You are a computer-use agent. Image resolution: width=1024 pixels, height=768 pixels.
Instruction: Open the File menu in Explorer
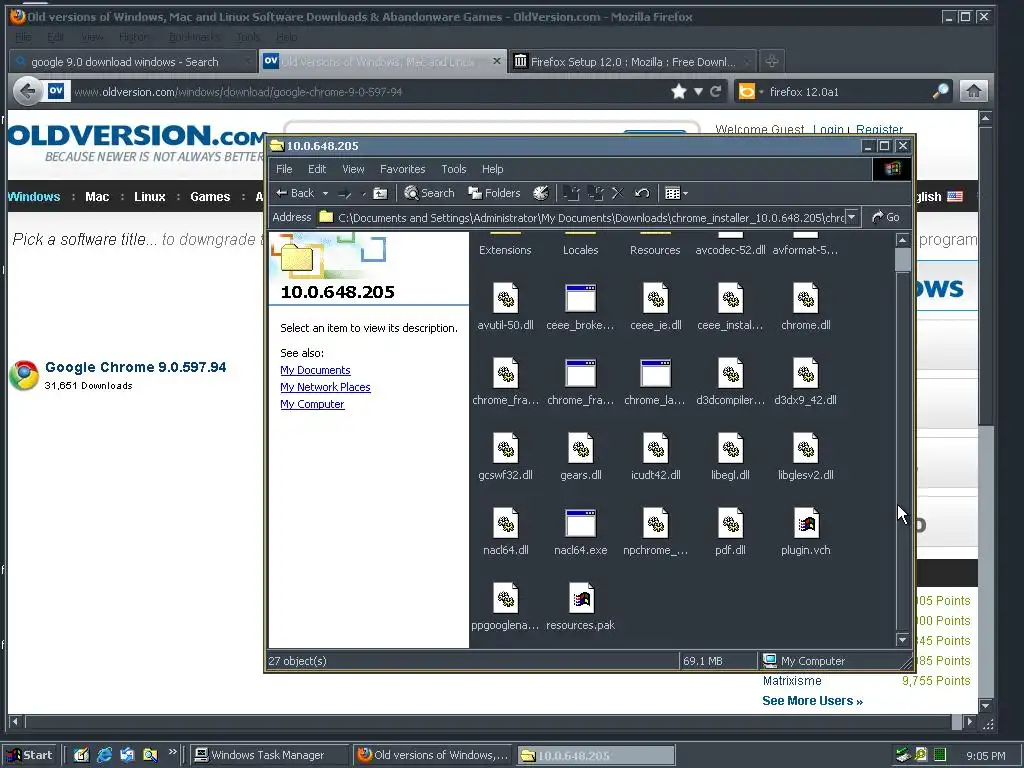click(284, 169)
